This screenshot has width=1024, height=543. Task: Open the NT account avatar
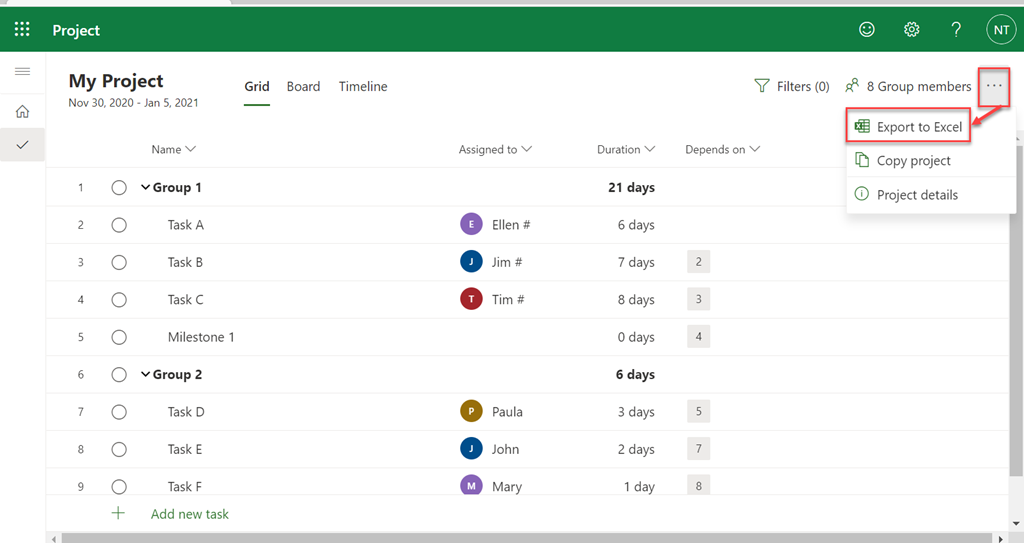[1001, 30]
